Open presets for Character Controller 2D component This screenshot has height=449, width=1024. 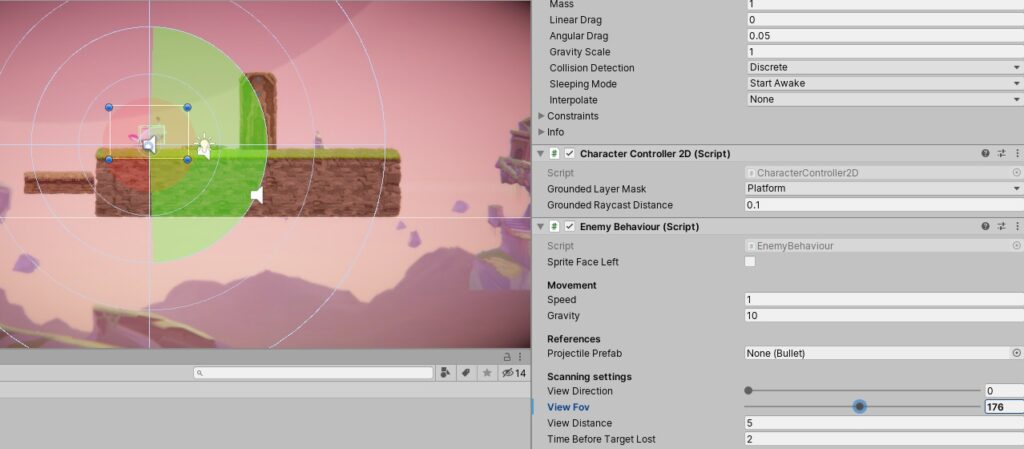click(x=1001, y=153)
